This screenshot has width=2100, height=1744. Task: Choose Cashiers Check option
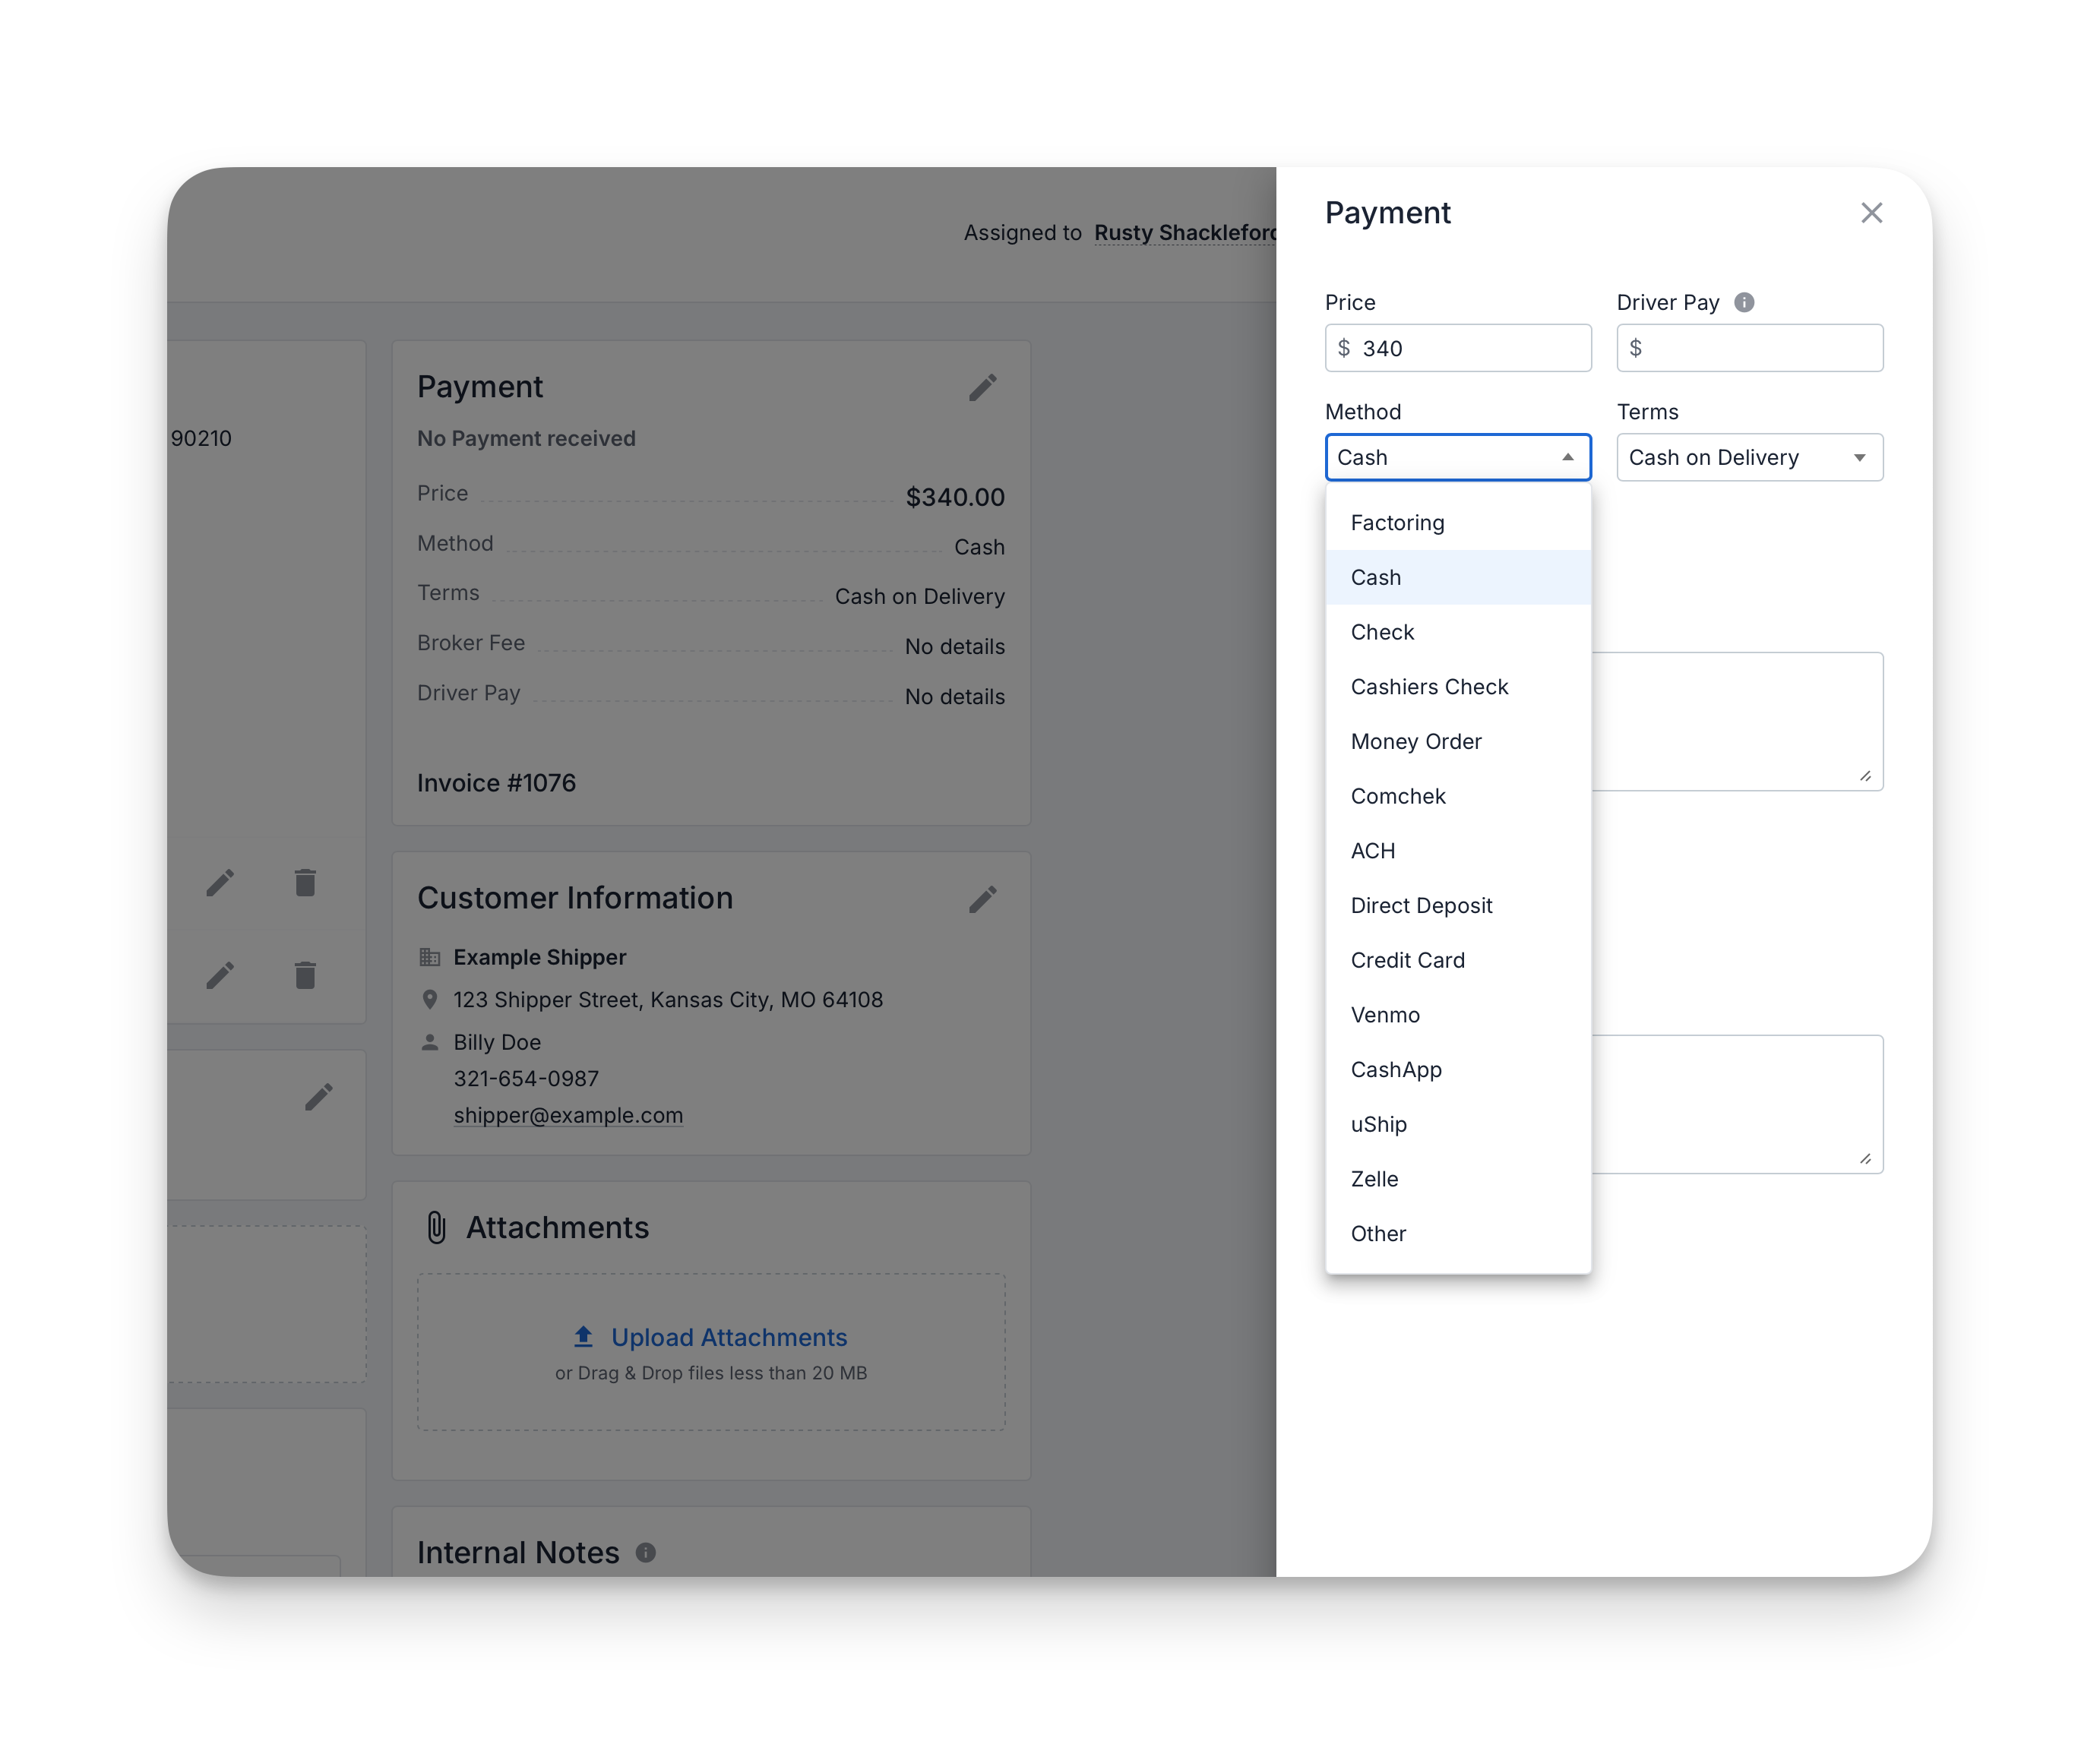coord(1458,687)
